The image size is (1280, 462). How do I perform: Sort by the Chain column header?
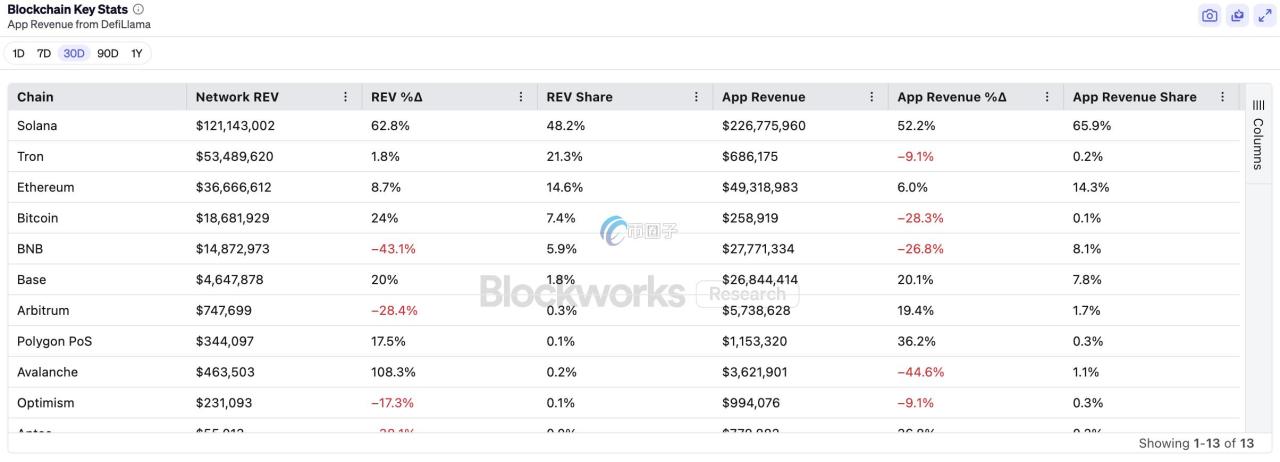(x=36, y=97)
